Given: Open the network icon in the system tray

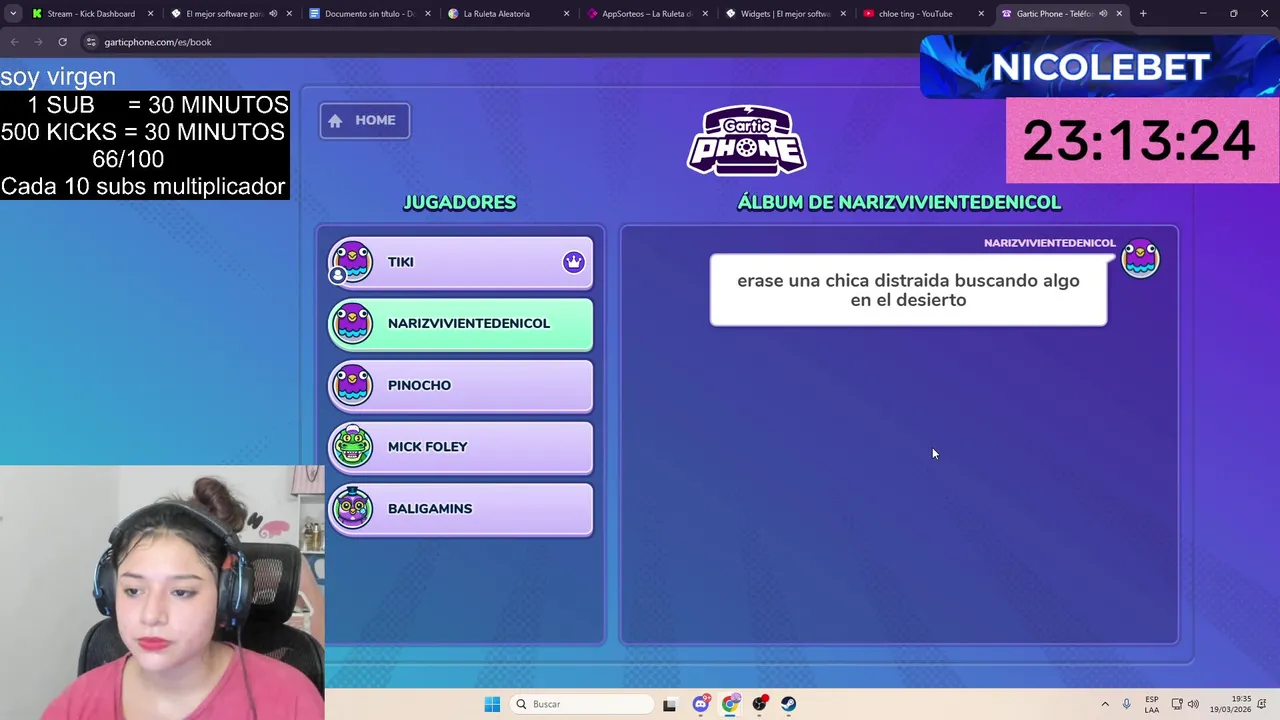Looking at the screenshot, I should (1177, 704).
